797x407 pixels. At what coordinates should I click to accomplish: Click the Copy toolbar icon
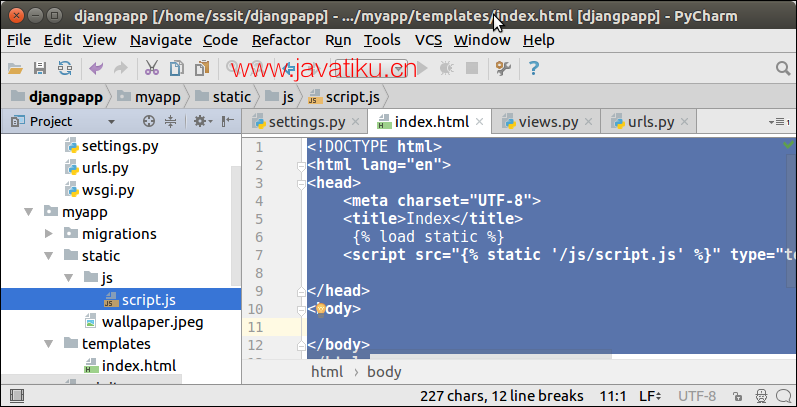176,68
